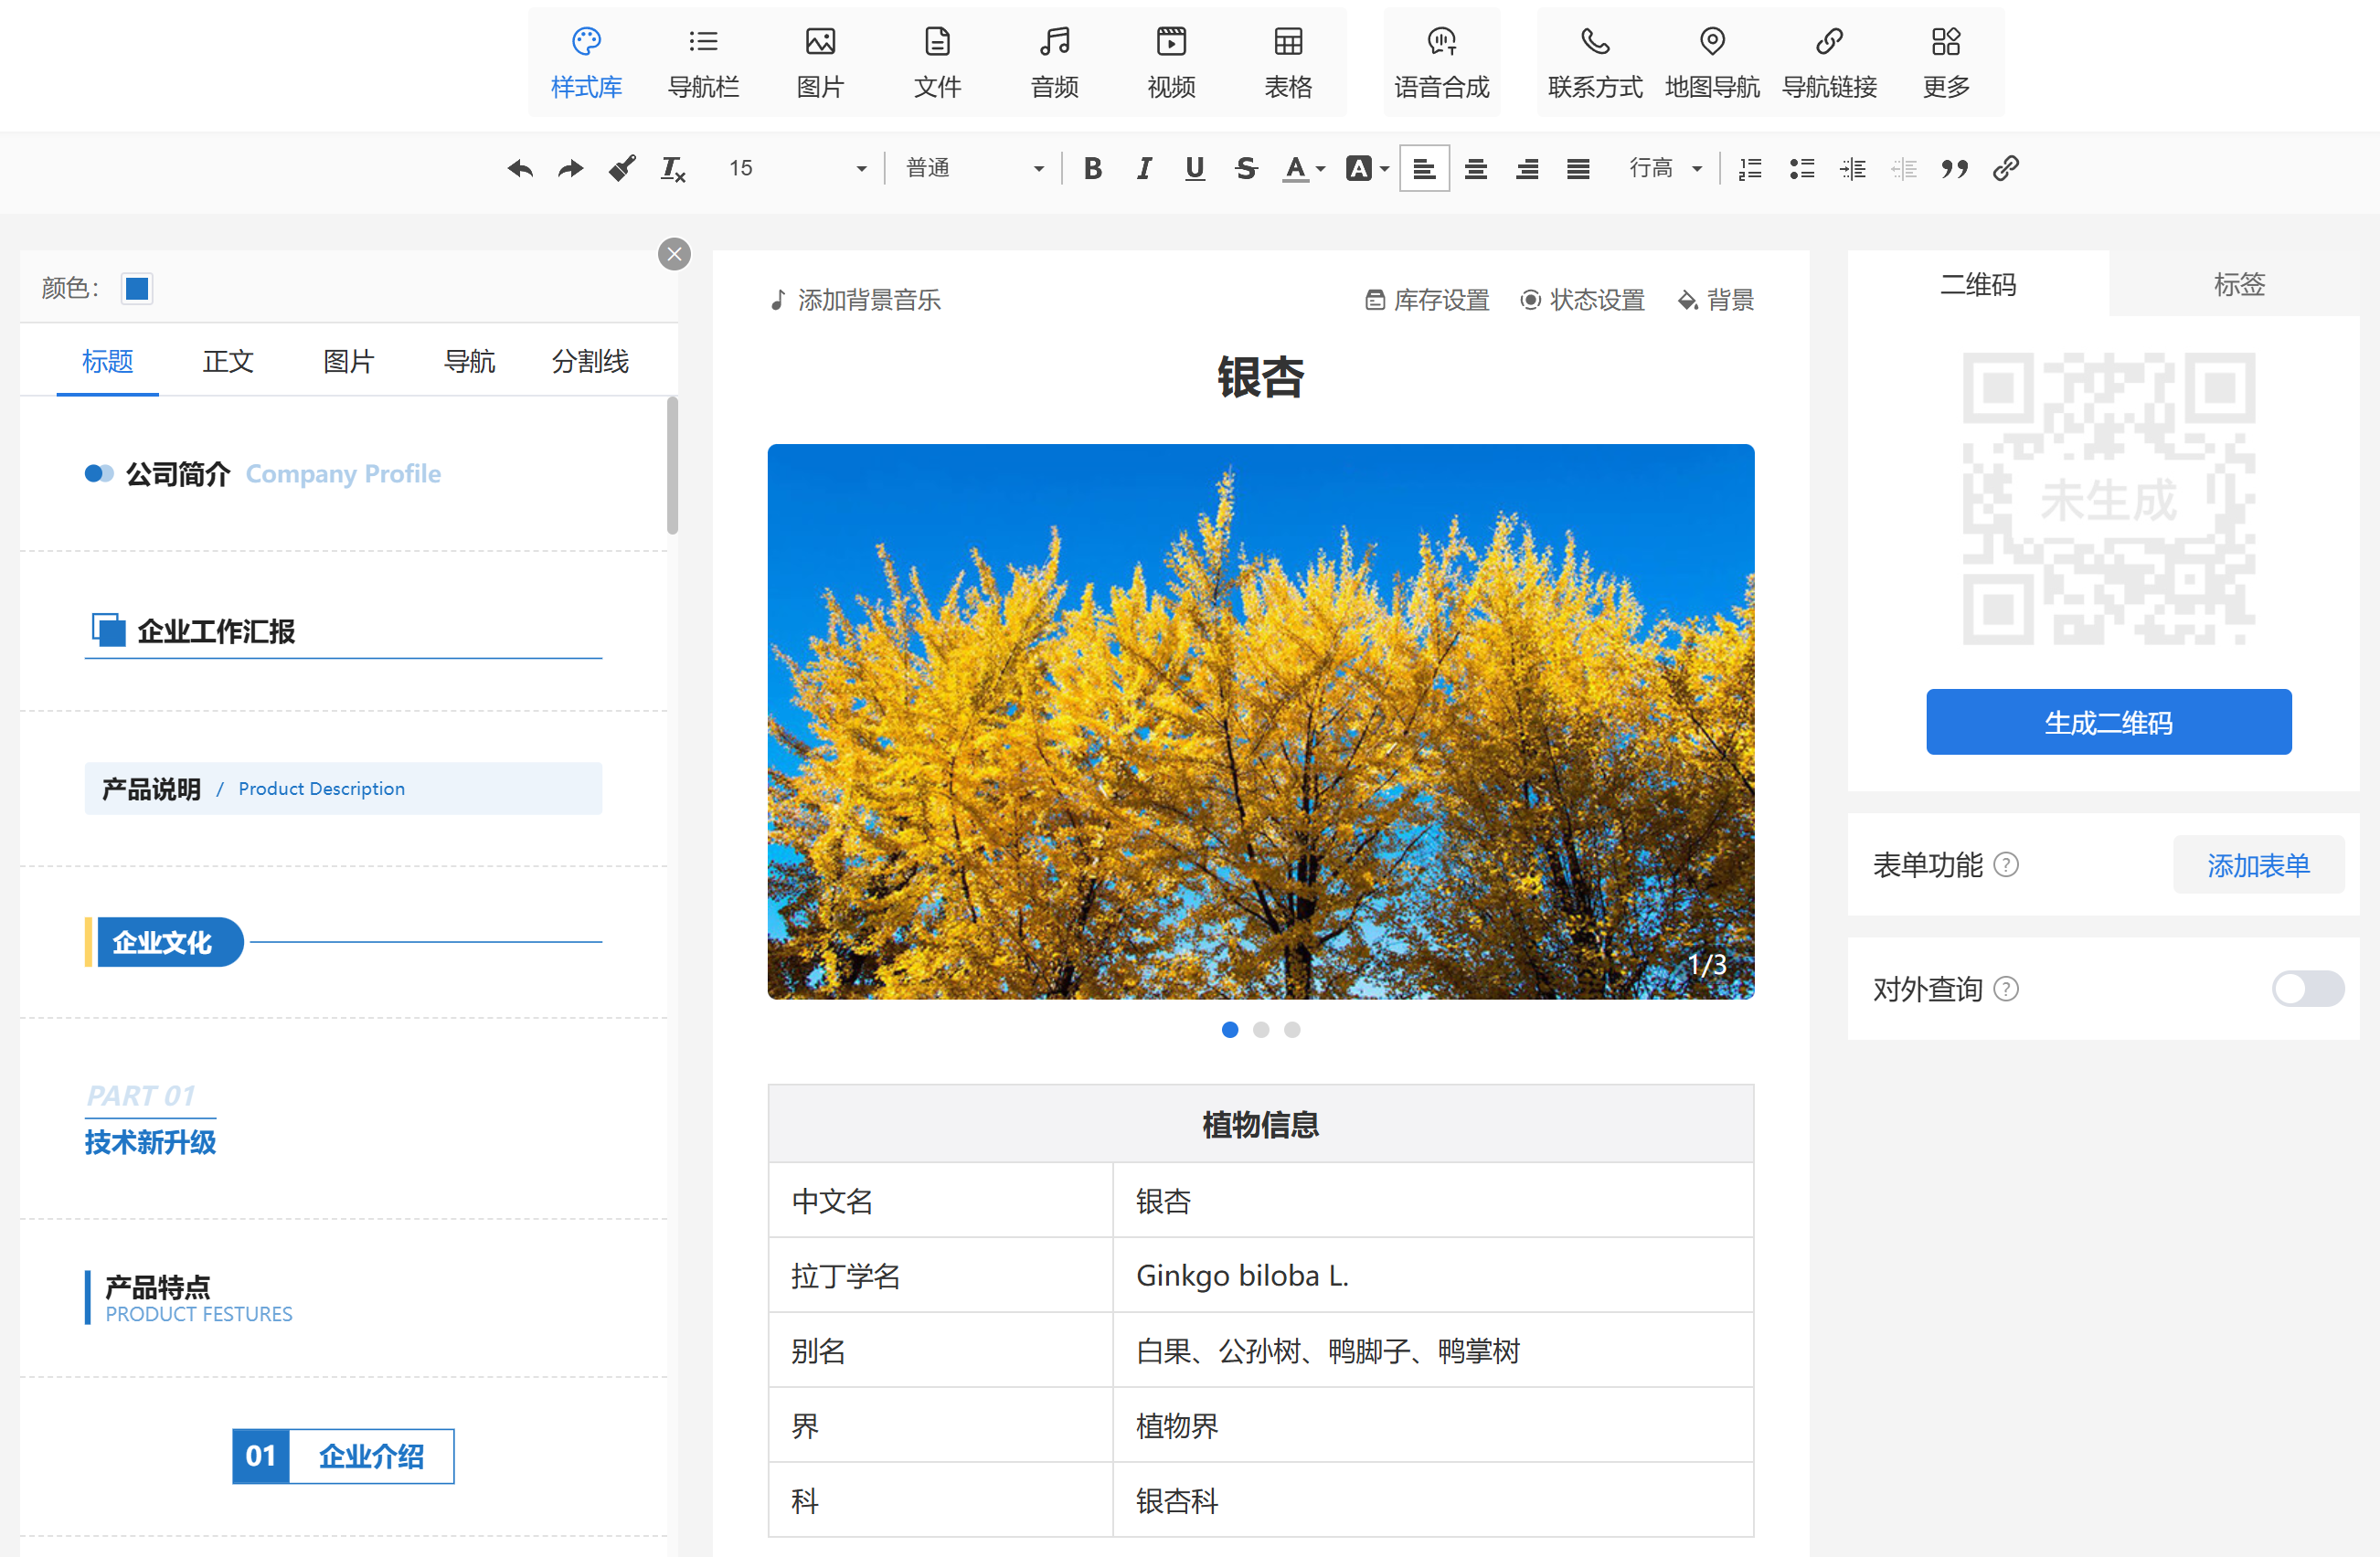Screen dimensions: 2380x1557
Task: Open the font size 15 dropdown
Action: [x=797, y=169]
